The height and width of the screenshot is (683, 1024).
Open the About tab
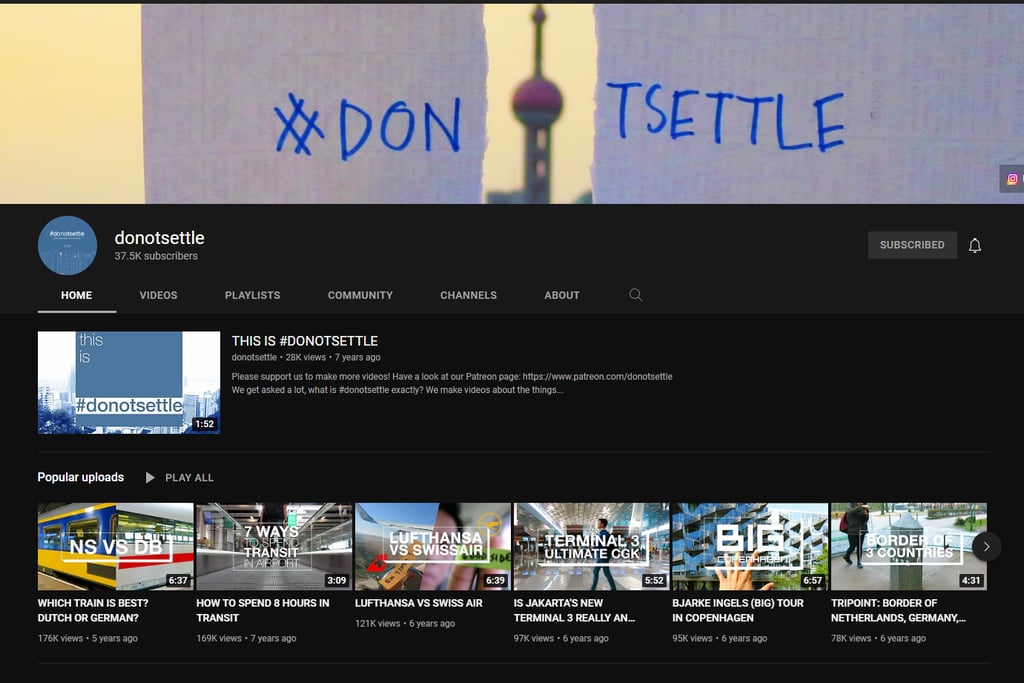(562, 295)
